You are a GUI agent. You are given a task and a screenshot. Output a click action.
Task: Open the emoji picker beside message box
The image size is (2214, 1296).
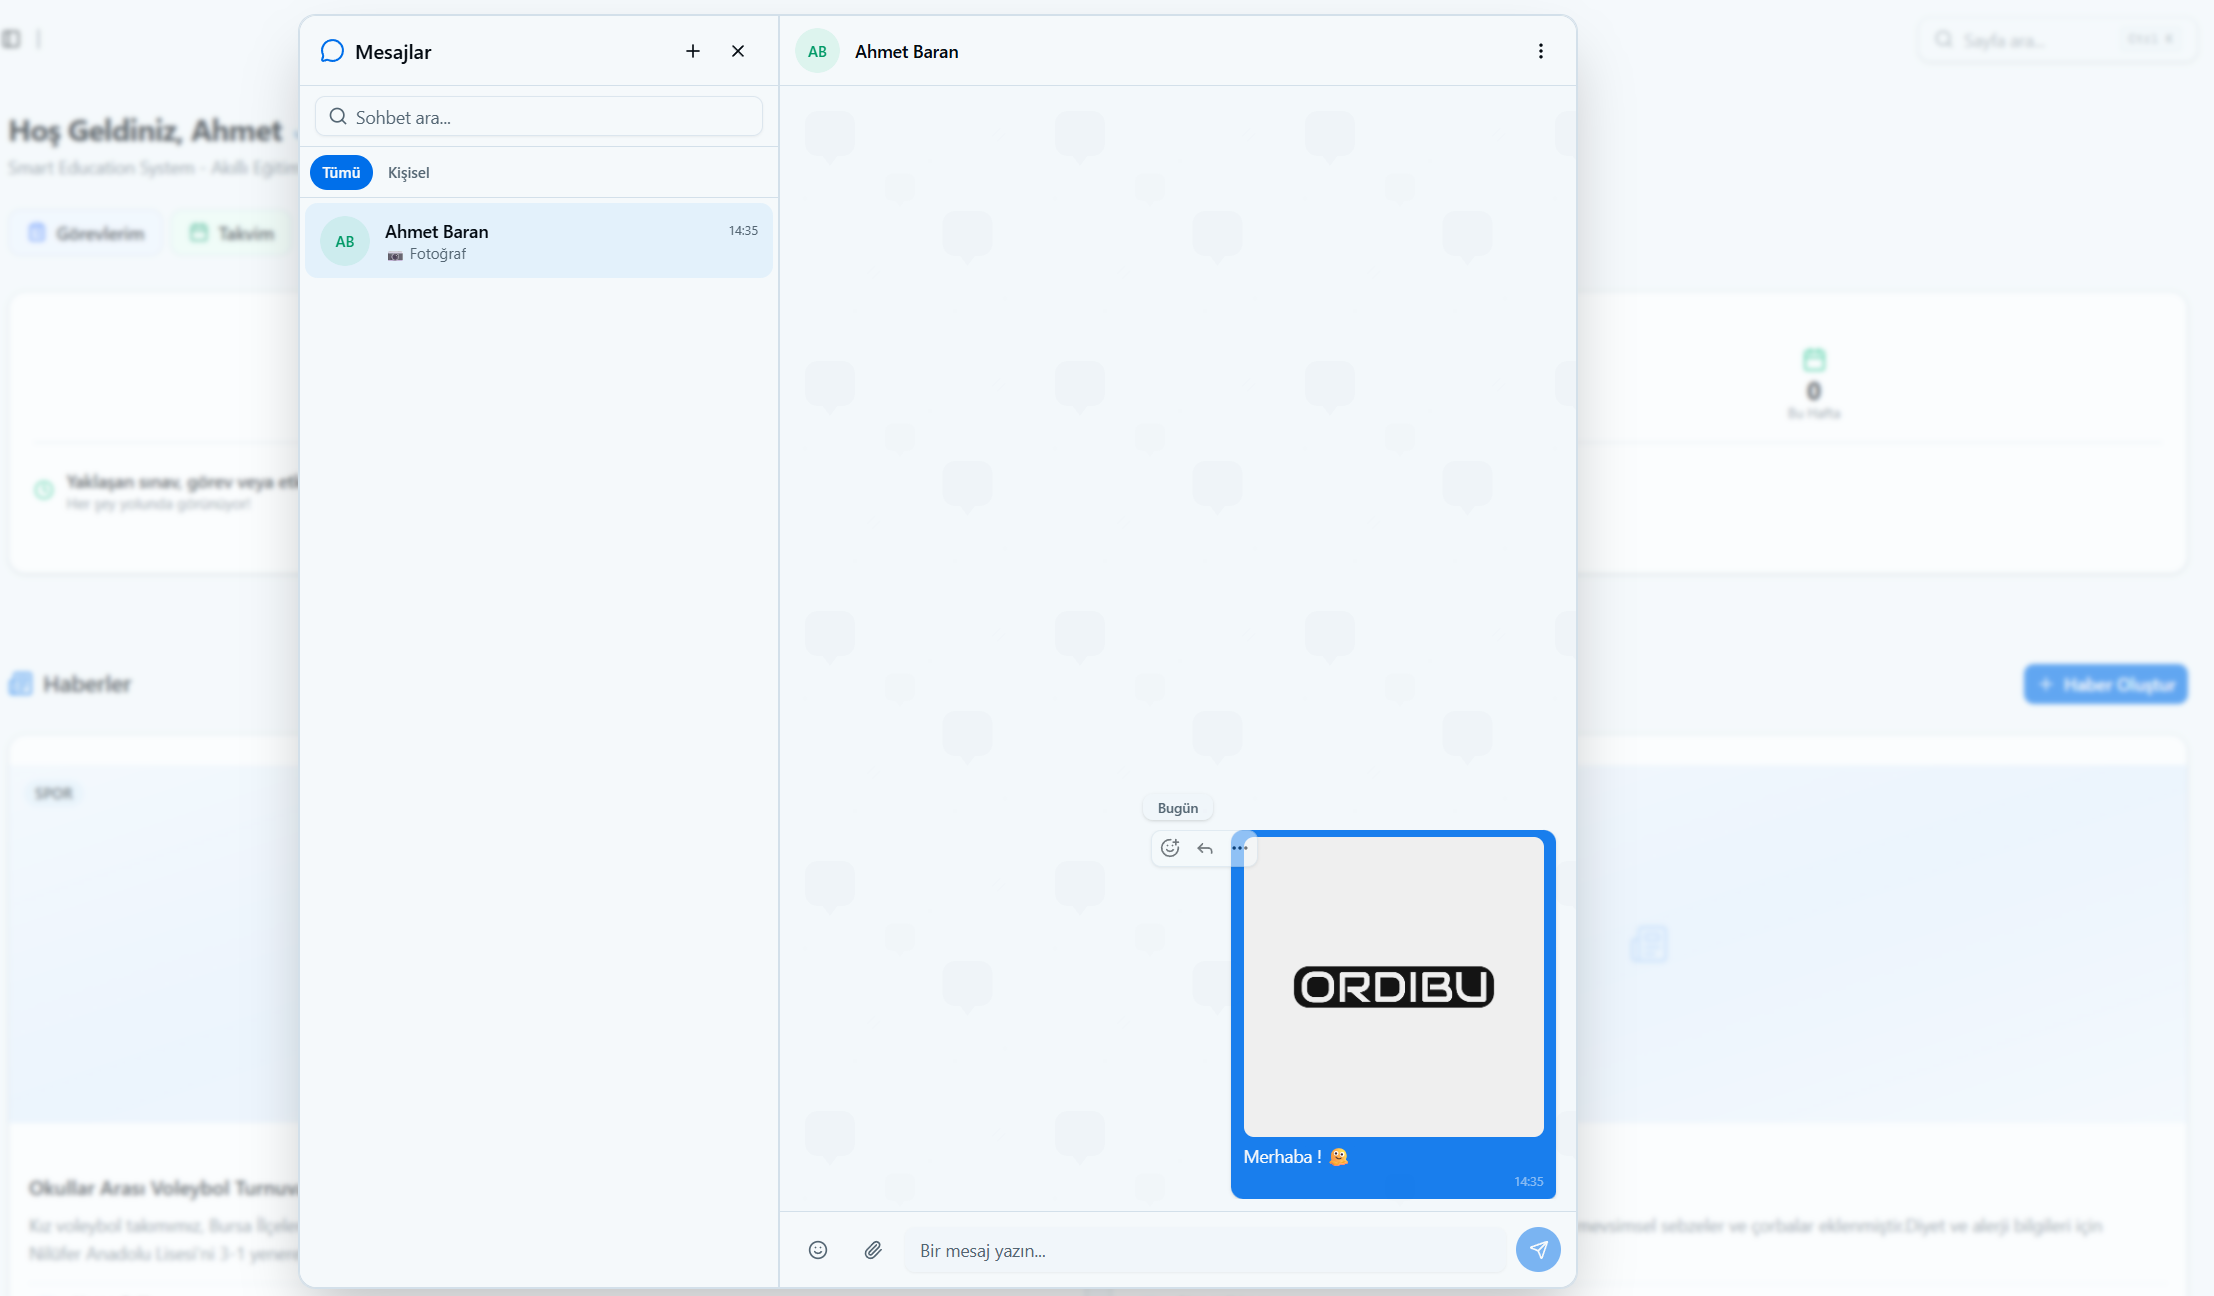(x=818, y=1250)
